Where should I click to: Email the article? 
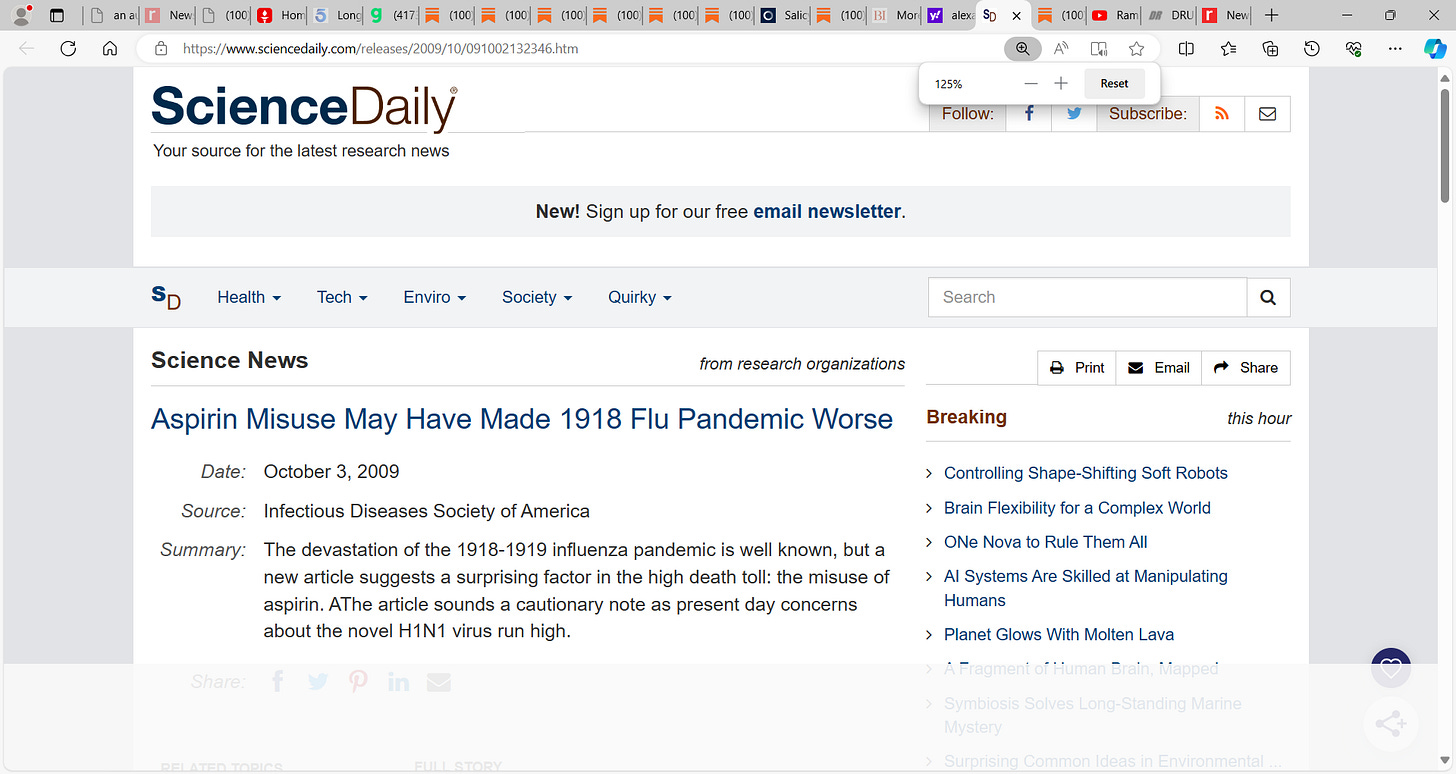[x=1159, y=368]
